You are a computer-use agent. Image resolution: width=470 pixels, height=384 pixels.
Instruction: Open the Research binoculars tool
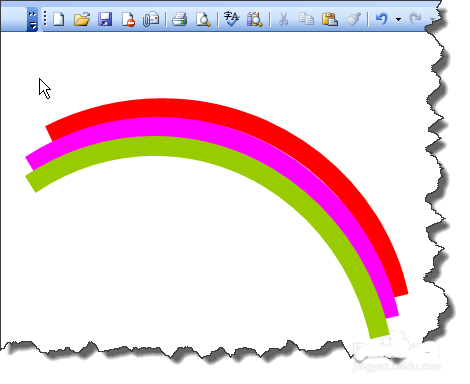(255, 19)
